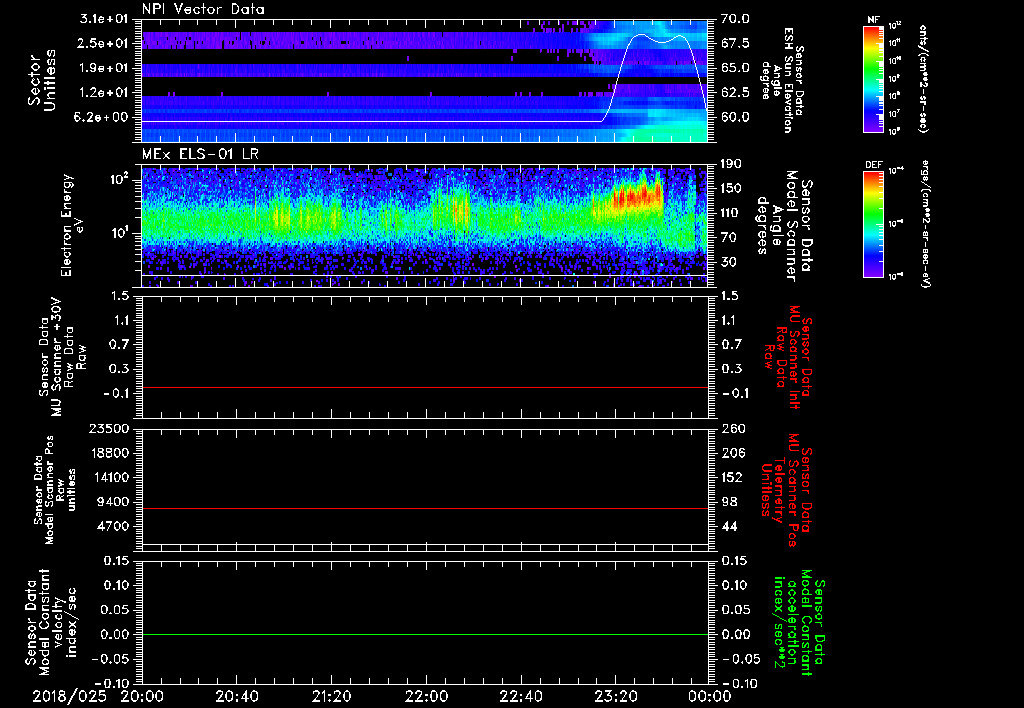Click the 70.0 tick on sun elevation axis
Image resolution: width=1024 pixels, height=708 pixels.
(x=736, y=19)
